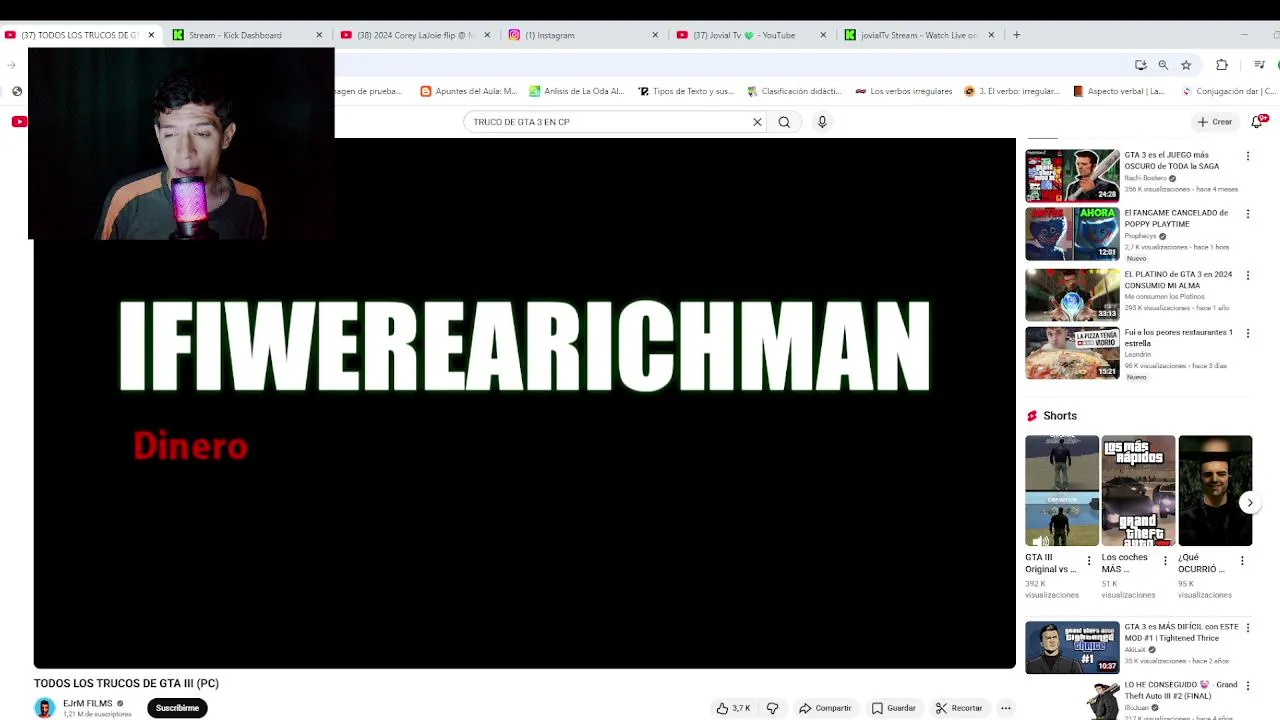Click the video title TODOS LOS TRUCOS DE GTA III

126,683
